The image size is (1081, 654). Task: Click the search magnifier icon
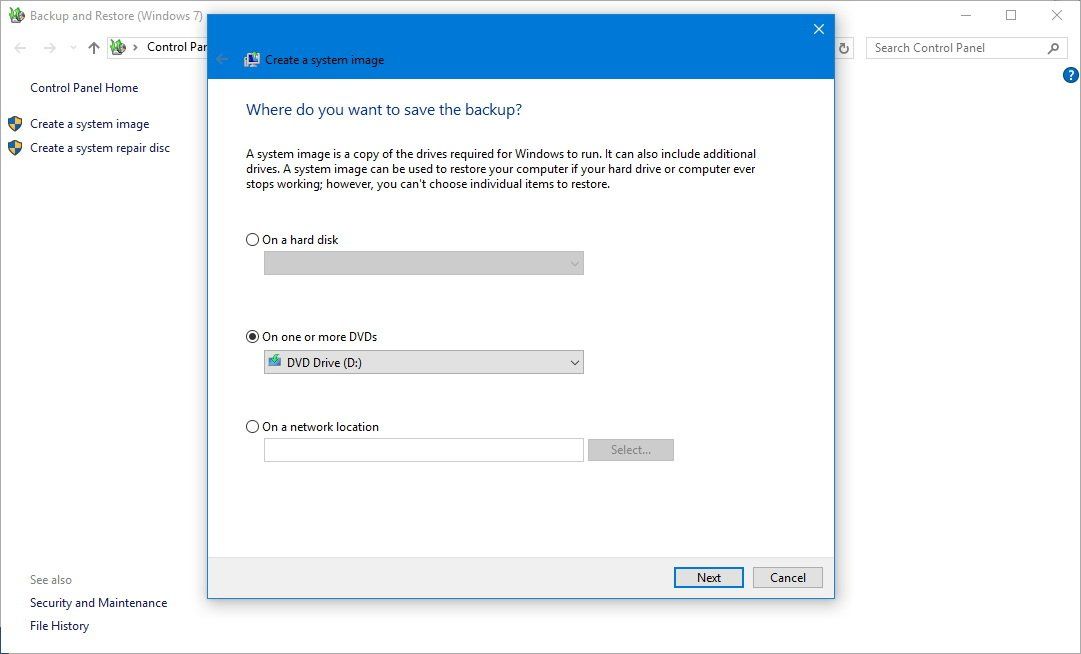[1053, 47]
